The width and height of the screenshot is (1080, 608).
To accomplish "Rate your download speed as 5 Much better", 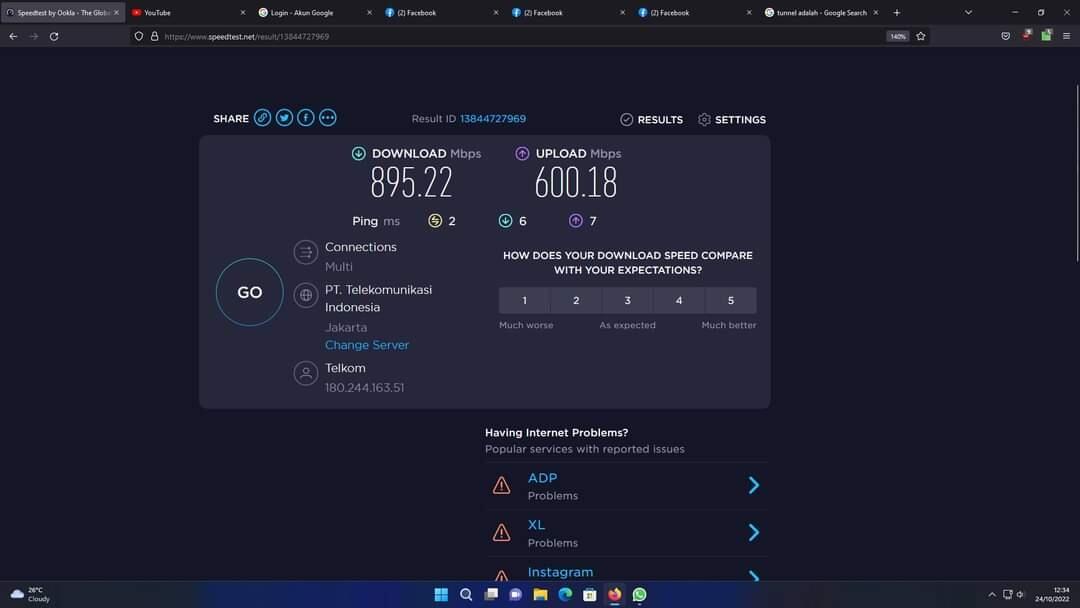I will (x=730, y=300).
